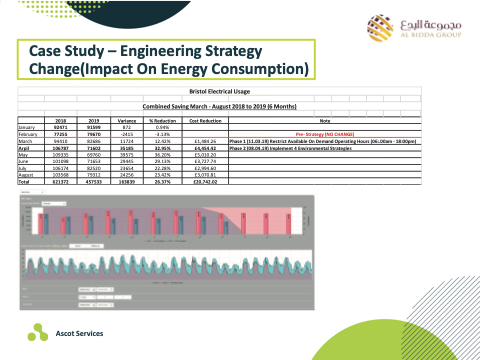Click the Ascot Services footer text

(79, 333)
